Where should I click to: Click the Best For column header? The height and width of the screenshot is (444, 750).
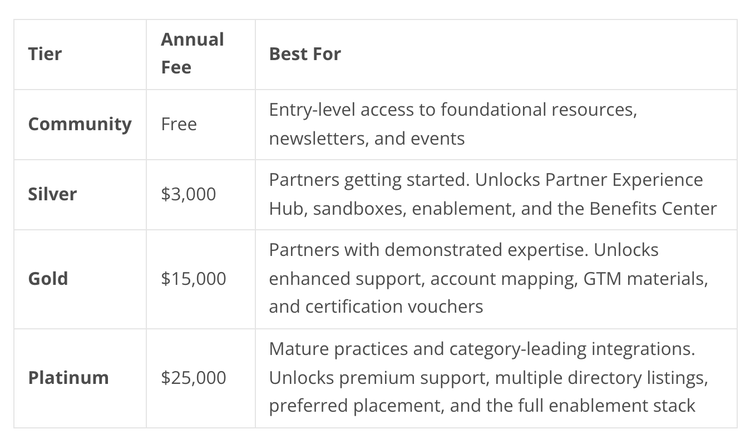pos(305,54)
